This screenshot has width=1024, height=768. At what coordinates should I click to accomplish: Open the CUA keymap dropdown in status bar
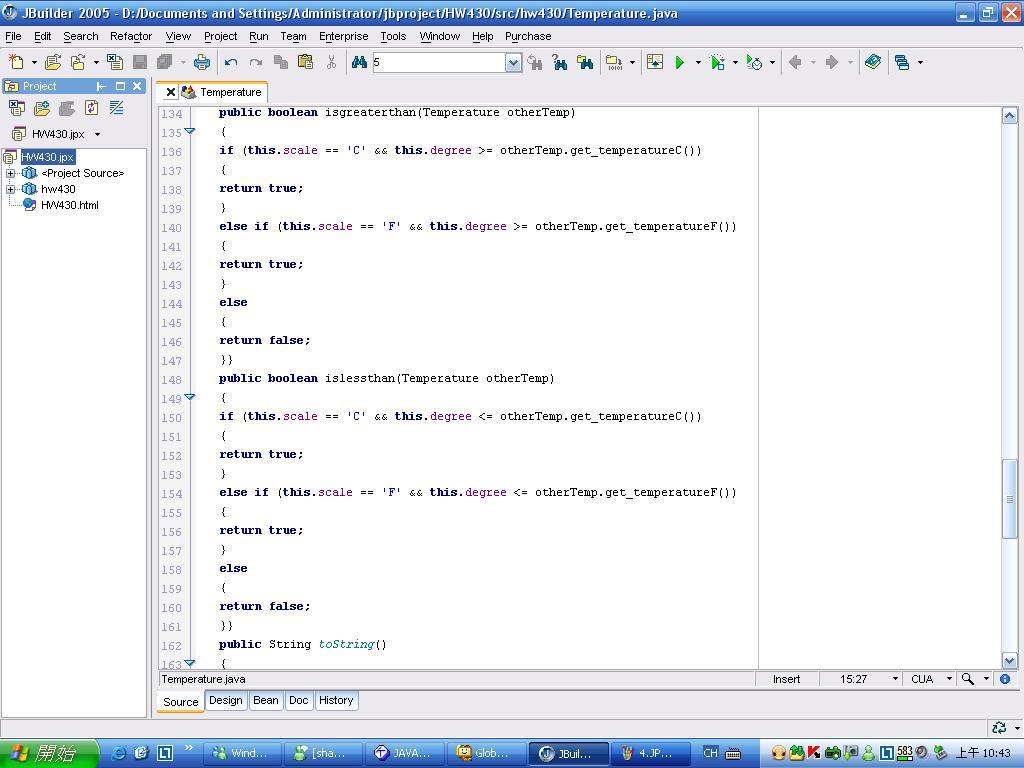pos(950,679)
